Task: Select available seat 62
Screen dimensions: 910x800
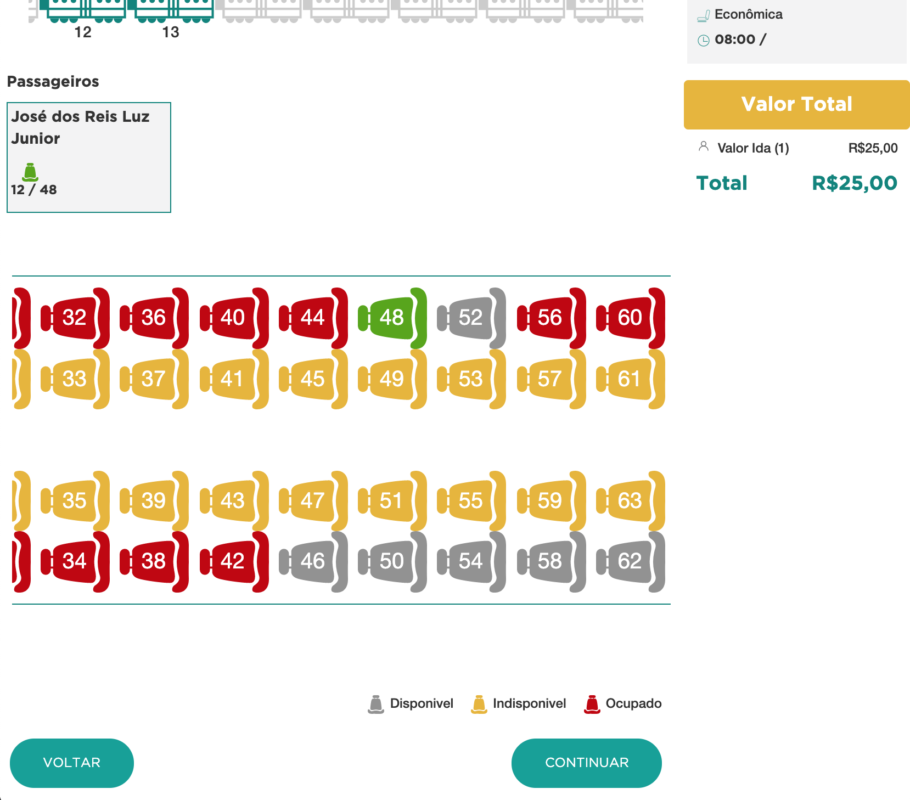Action: point(630,562)
